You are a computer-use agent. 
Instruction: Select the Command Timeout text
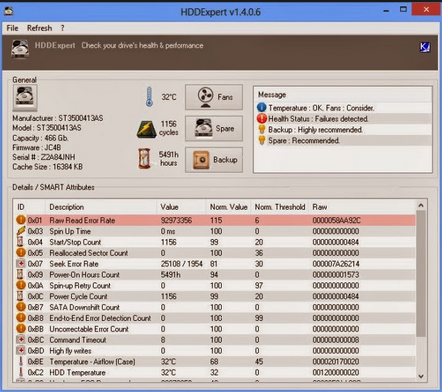(78, 340)
